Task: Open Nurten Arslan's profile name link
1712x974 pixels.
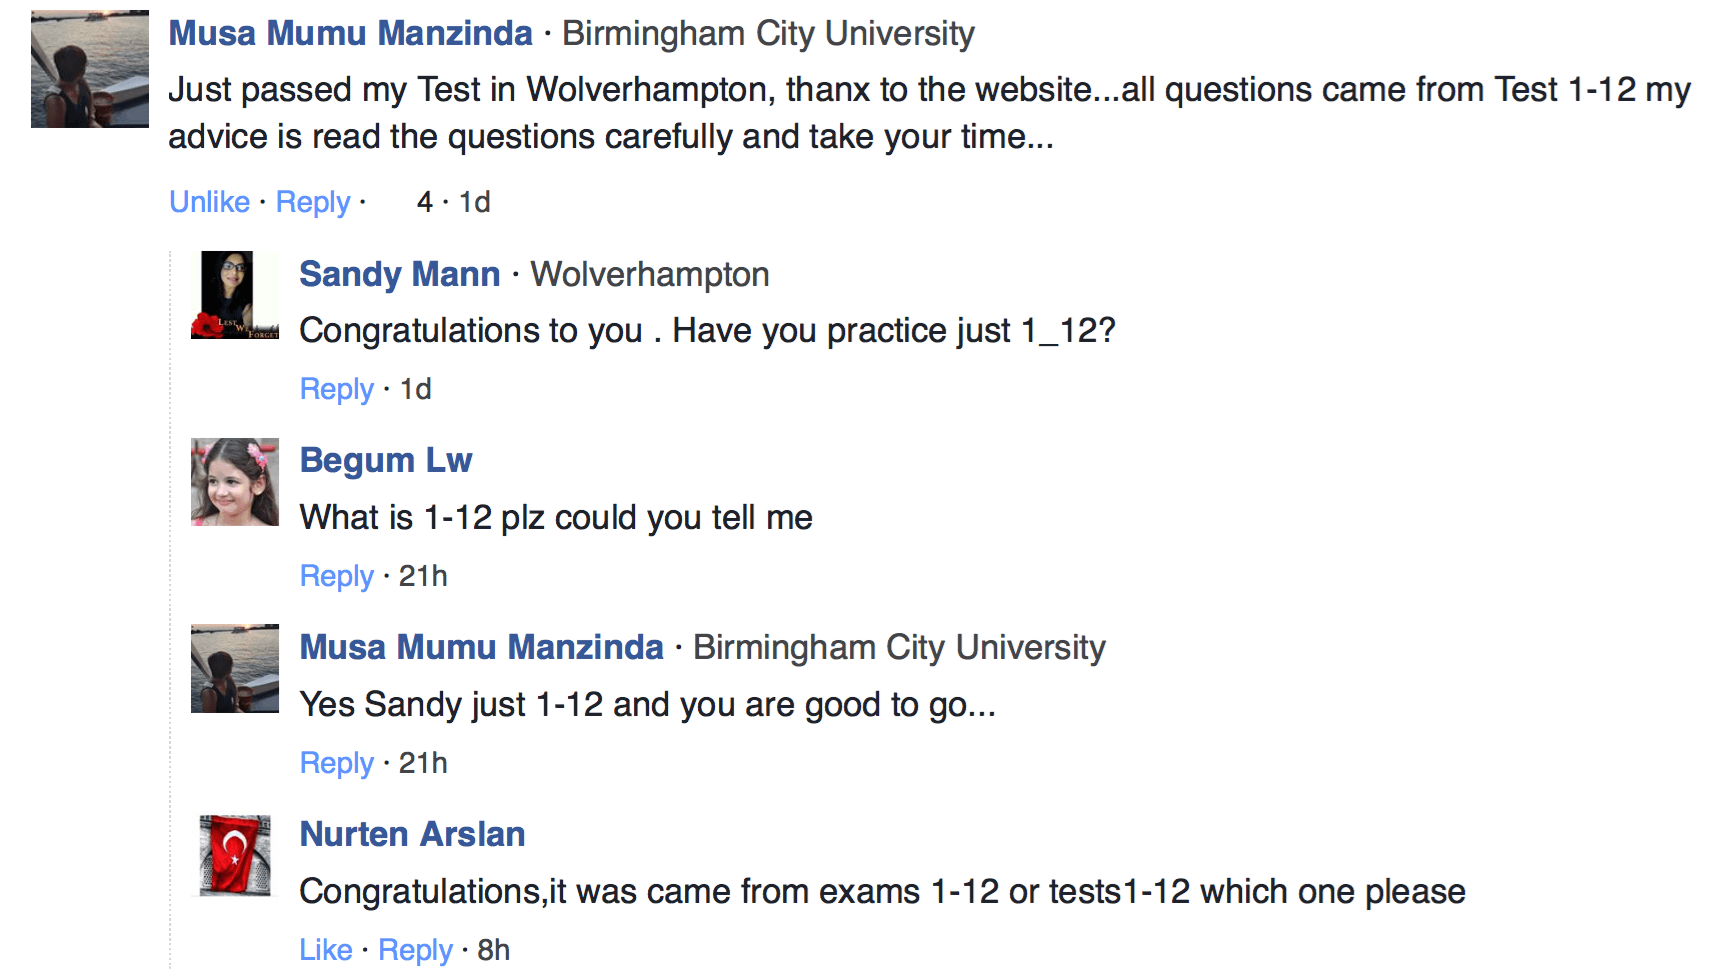Action: [412, 834]
